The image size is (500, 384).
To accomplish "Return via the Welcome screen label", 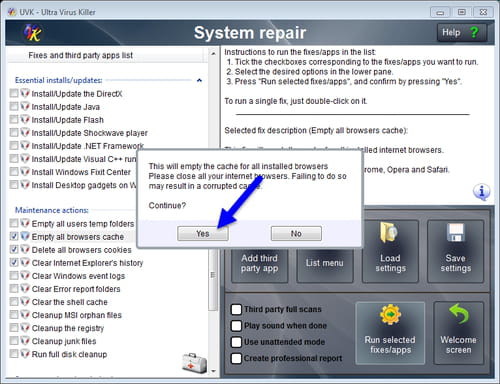I will click(459, 345).
